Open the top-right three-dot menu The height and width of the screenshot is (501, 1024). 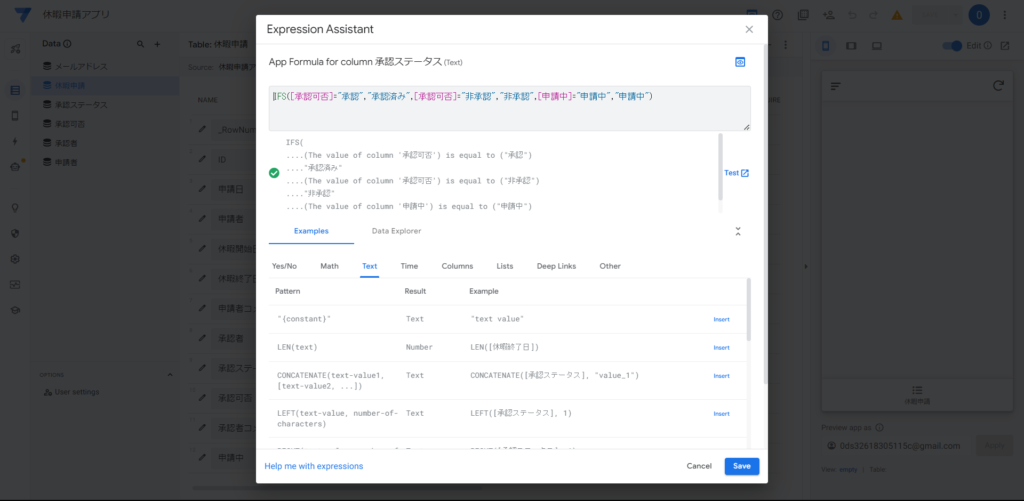1004,14
